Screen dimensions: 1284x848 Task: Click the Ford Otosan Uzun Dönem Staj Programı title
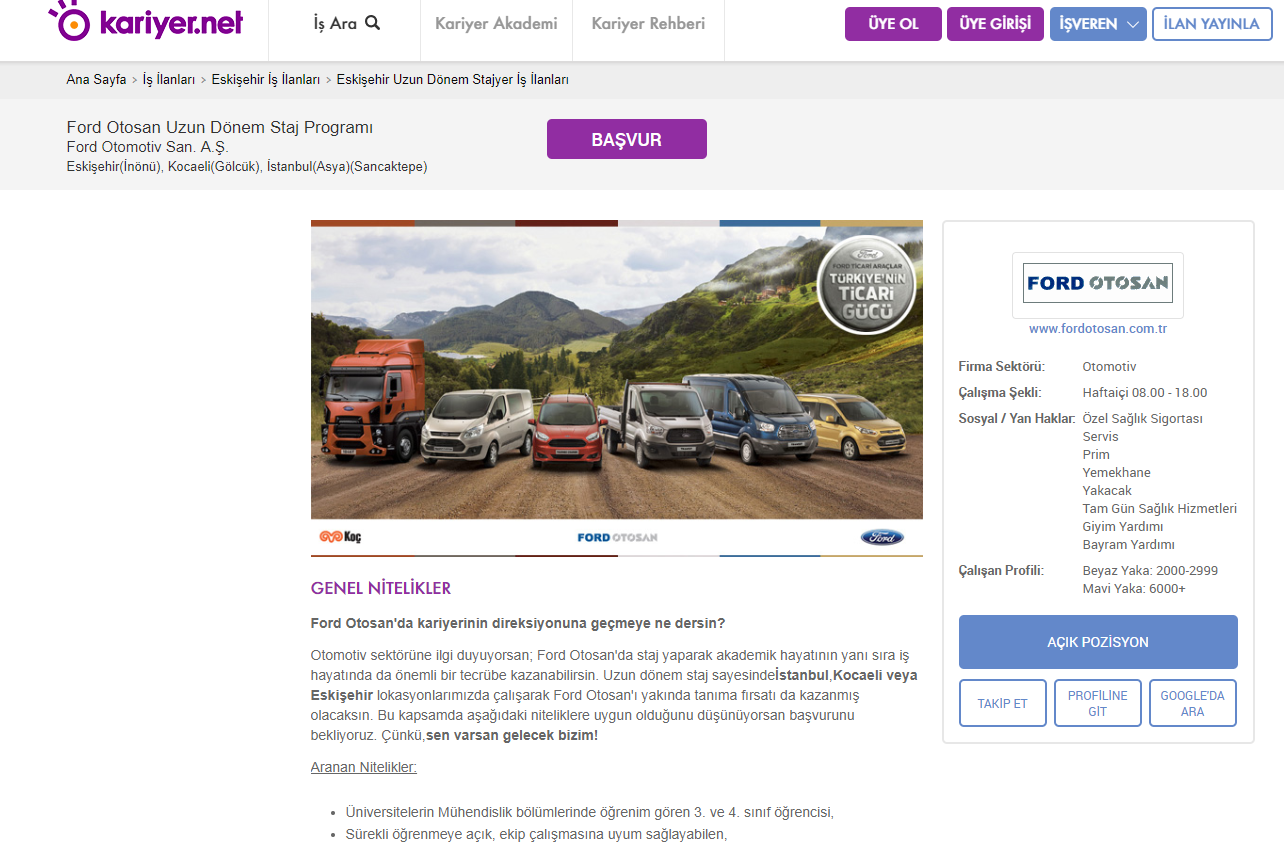(220, 127)
